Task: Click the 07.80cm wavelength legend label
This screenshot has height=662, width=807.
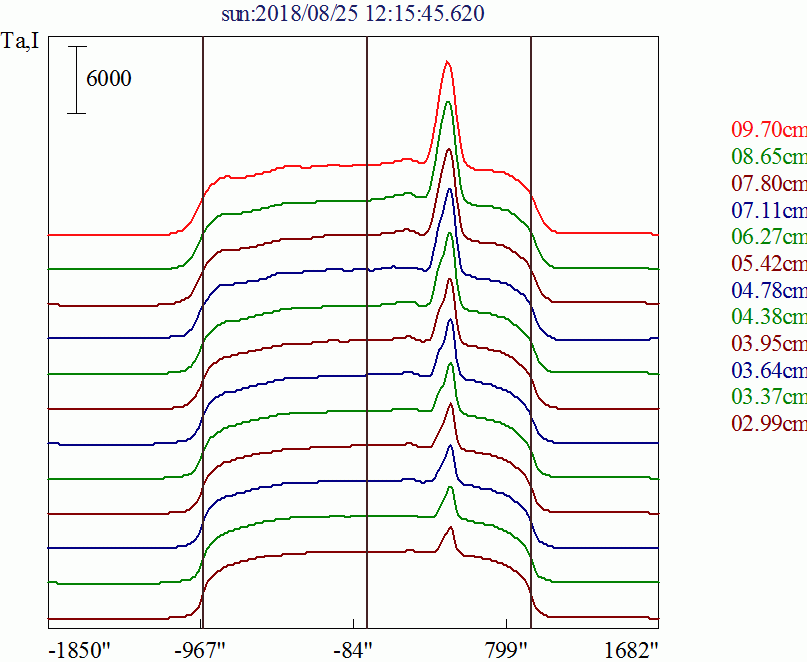Action: pos(769,183)
